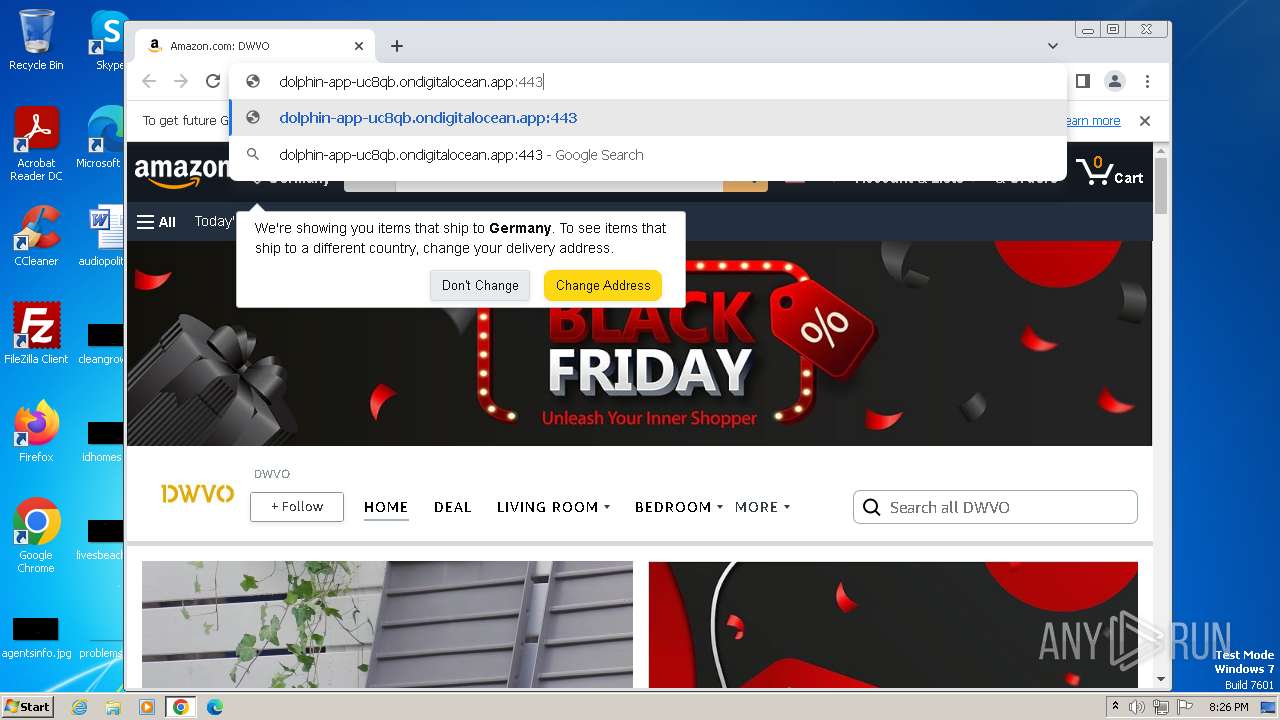The width and height of the screenshot is (1280, 720).
Task: Click the address bar URL text
Action: [x=411, y=82]
